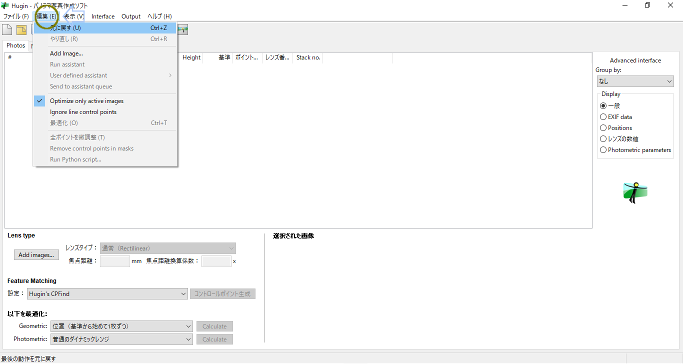The image size is (683, 364).
Task: Click the 基準 column header
Action: pyautogui.click(x=223, y=57)
